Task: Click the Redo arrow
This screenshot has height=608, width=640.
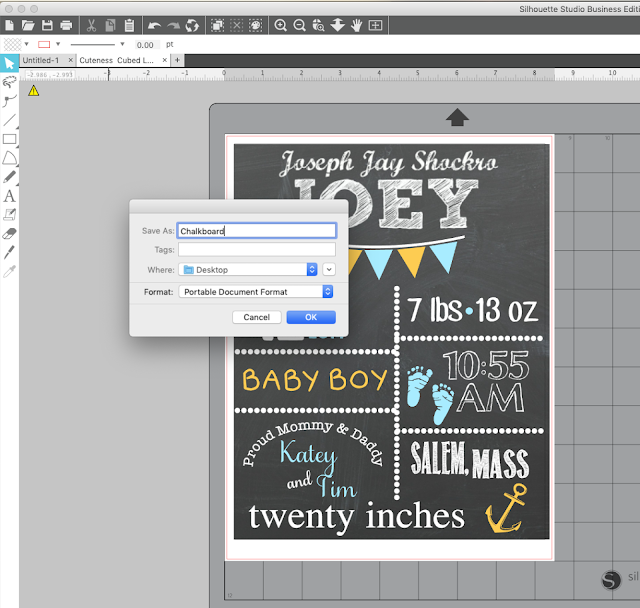Action: point(173,26)
